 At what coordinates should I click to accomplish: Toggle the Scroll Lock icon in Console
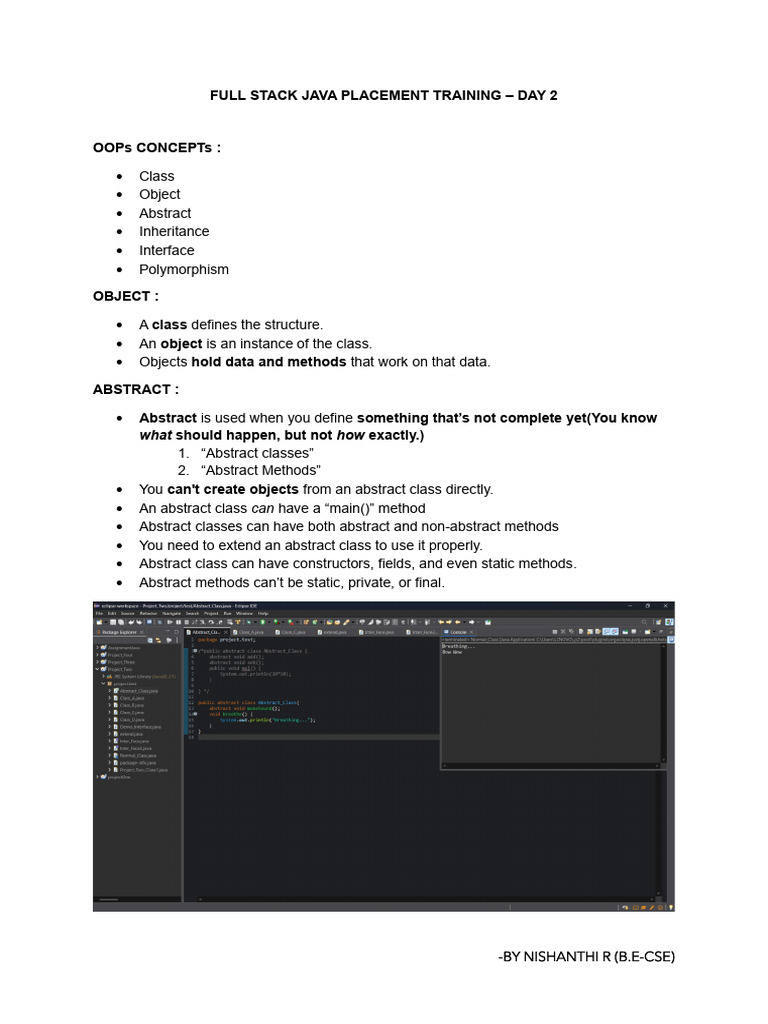pos(590,632)
